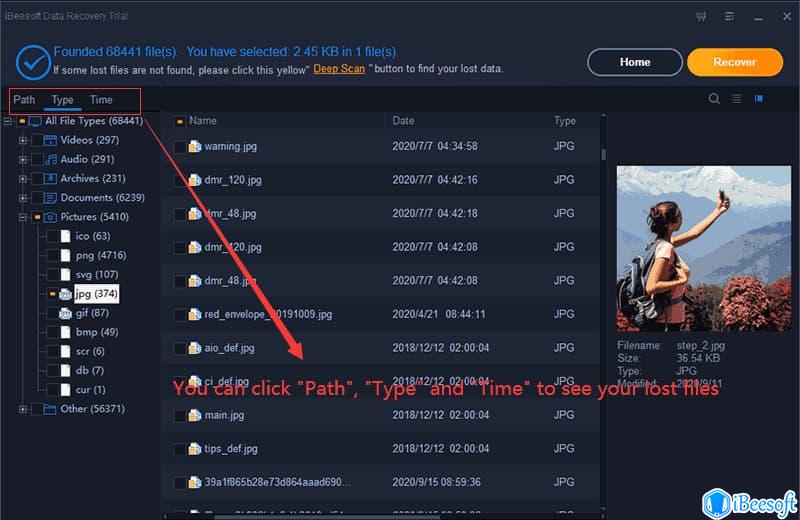The width and height of the screenshot is (800, 520).
Task: Check the Videos (297) checkbox
Action: tap(37, 140)
